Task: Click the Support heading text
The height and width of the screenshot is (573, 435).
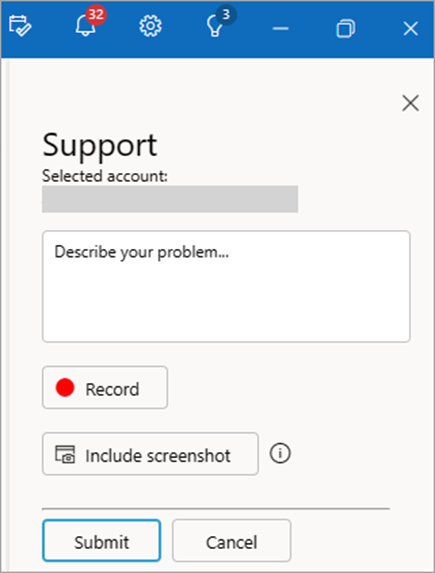Action: coord(100,145)
